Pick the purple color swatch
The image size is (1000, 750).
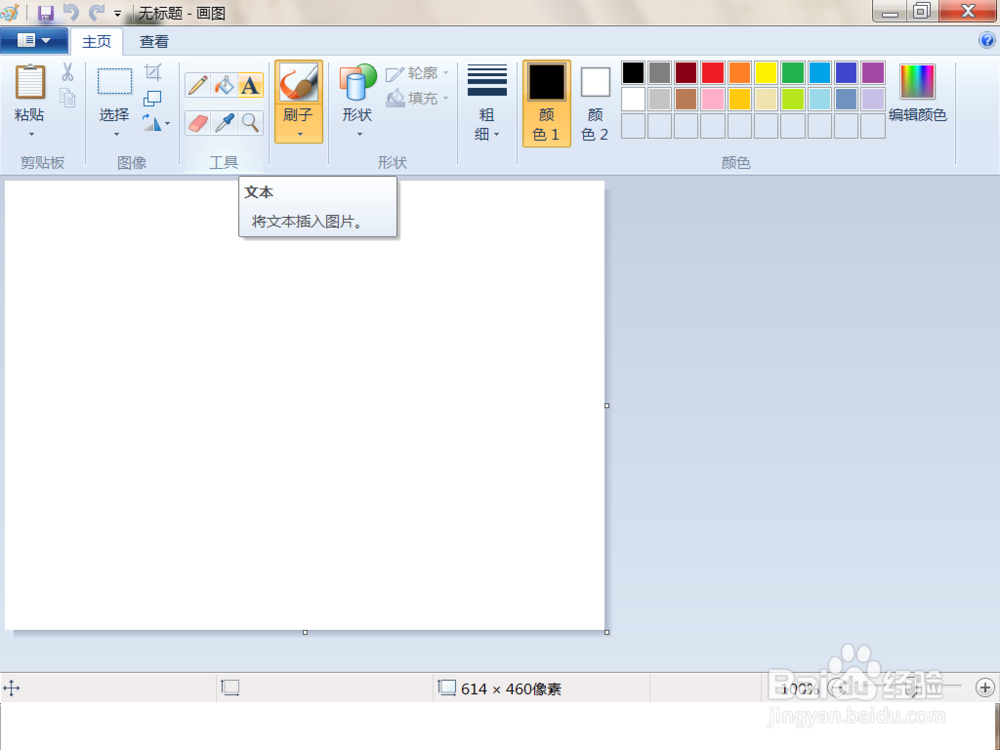point(873,73)
